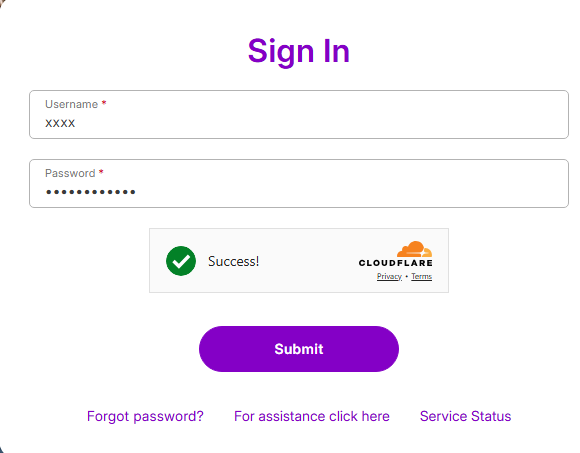Image resolution: width=580 pixels, height=453 pixels.
Task: Check the Service Status link
Action: coord(465,416)
